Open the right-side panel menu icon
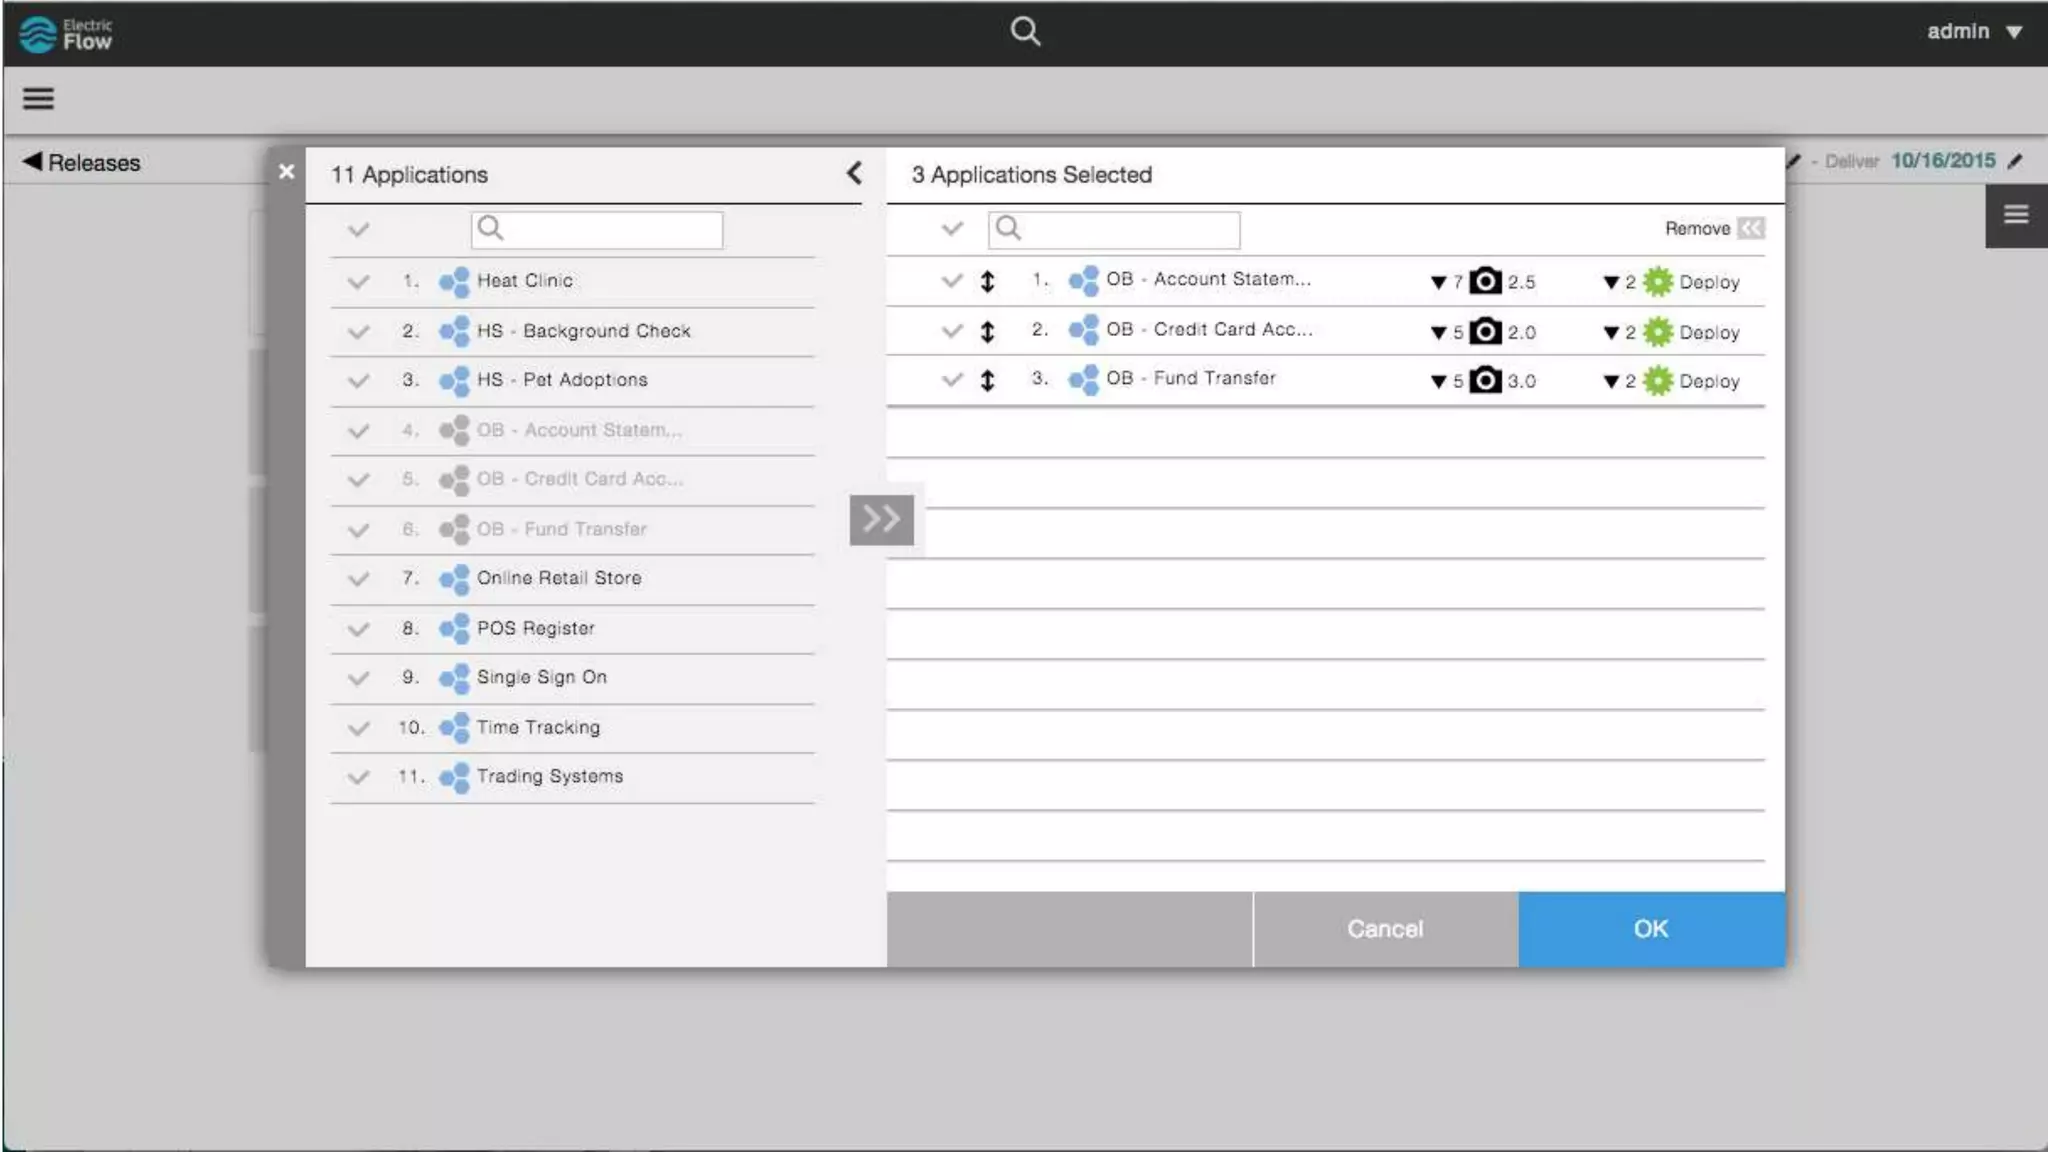This screenshot has width=2048, height=1152. 2015,214
